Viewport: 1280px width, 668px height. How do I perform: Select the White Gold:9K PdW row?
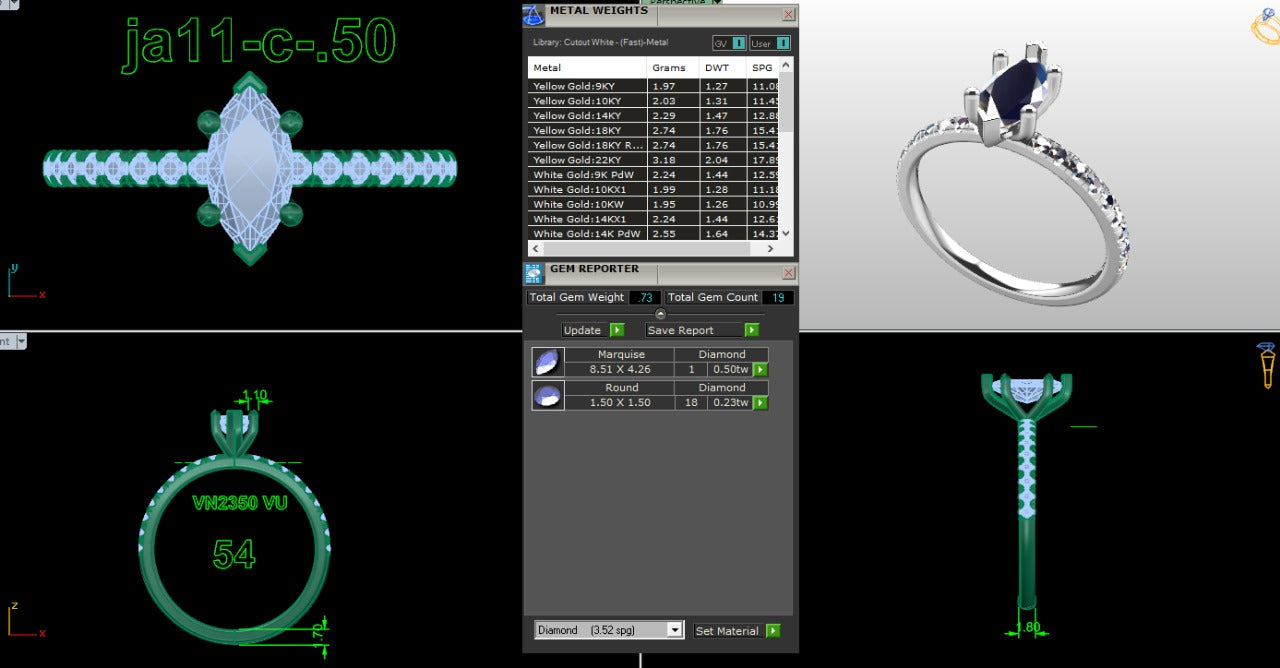(x=653, y=175)
